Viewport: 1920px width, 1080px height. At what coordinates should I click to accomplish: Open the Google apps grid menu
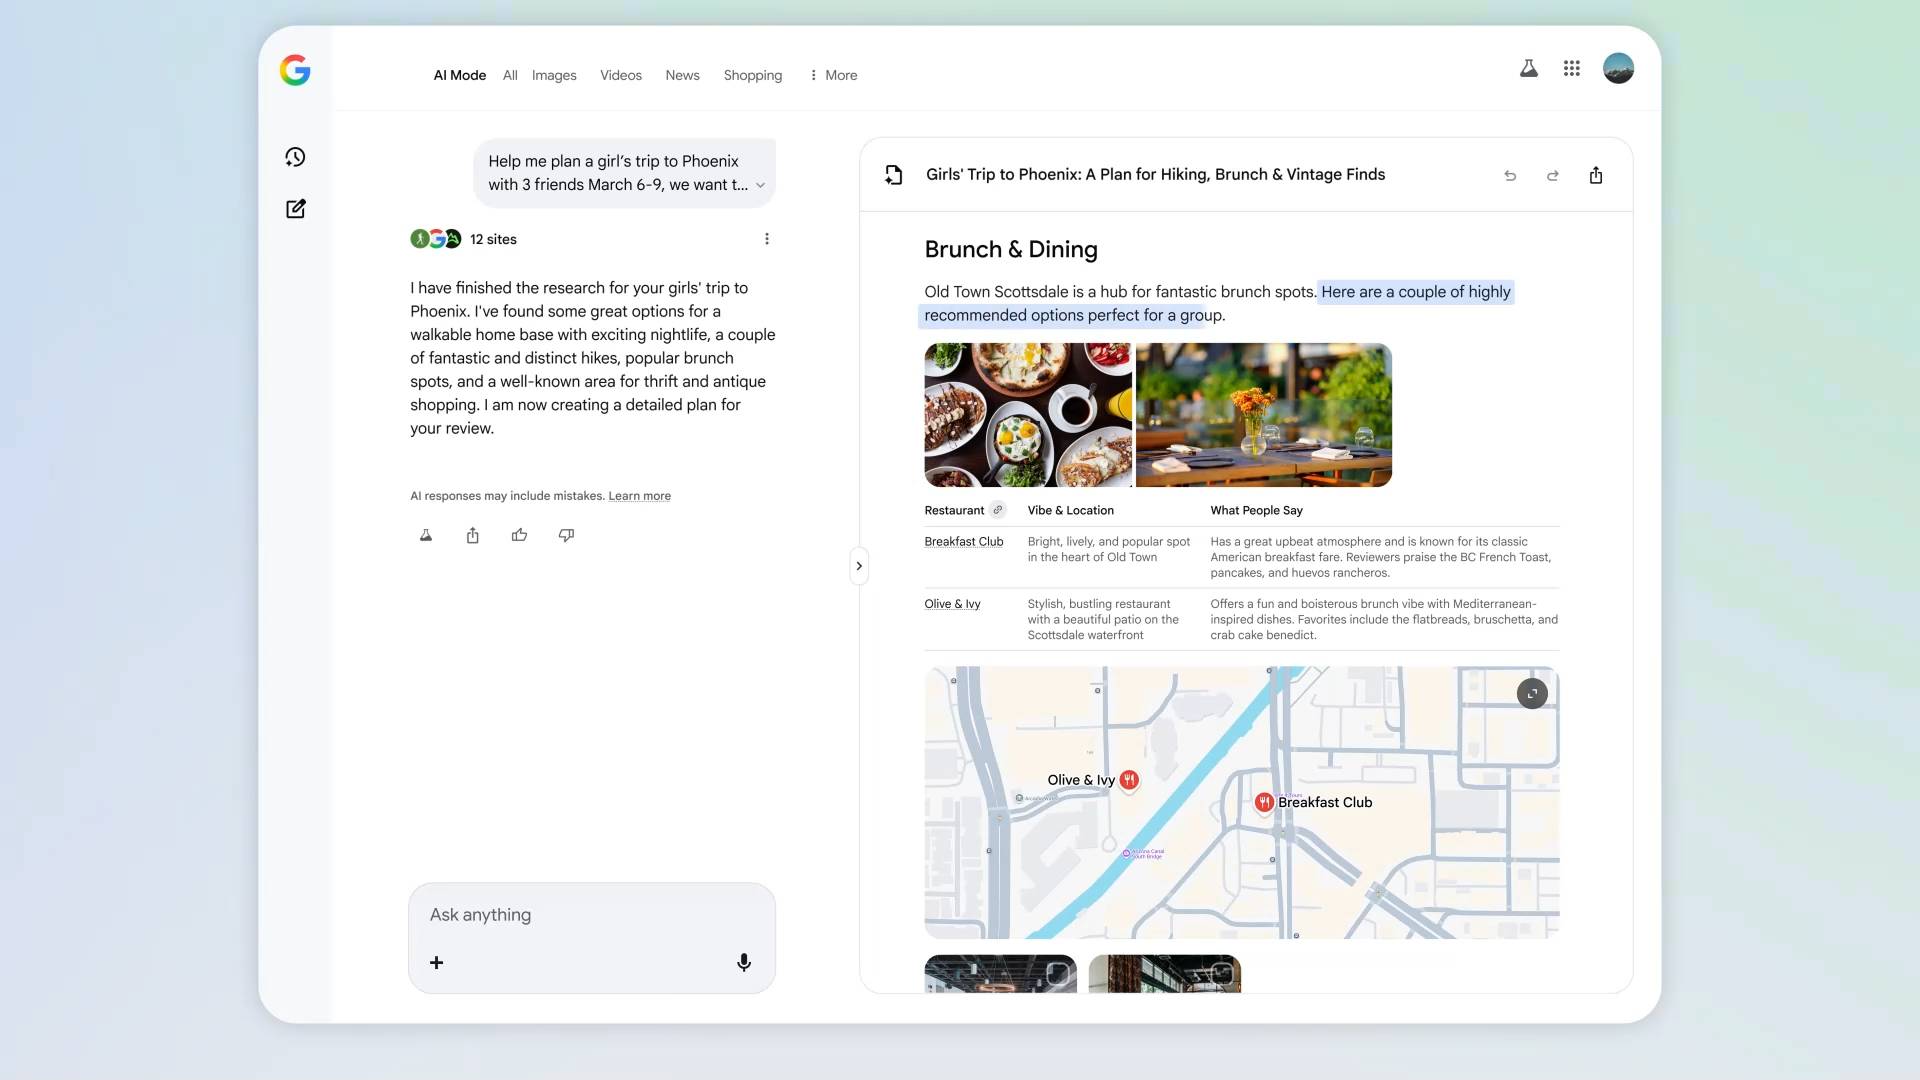pyautogui.click(x=1571, y=68)
